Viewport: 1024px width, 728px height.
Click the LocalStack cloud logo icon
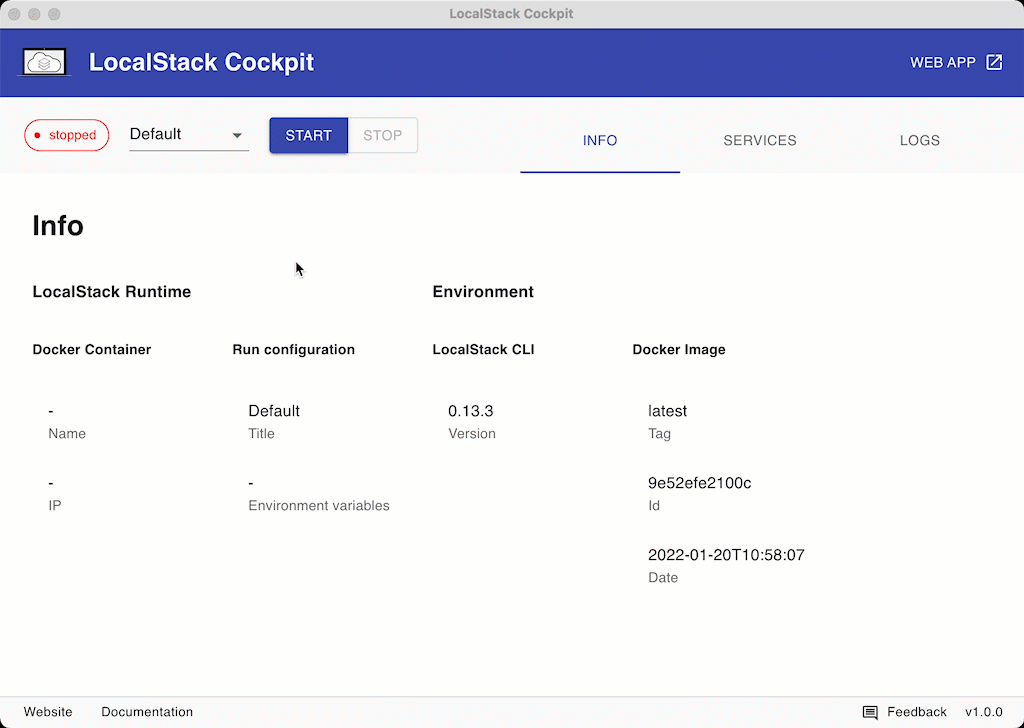[x=46, y=62]
